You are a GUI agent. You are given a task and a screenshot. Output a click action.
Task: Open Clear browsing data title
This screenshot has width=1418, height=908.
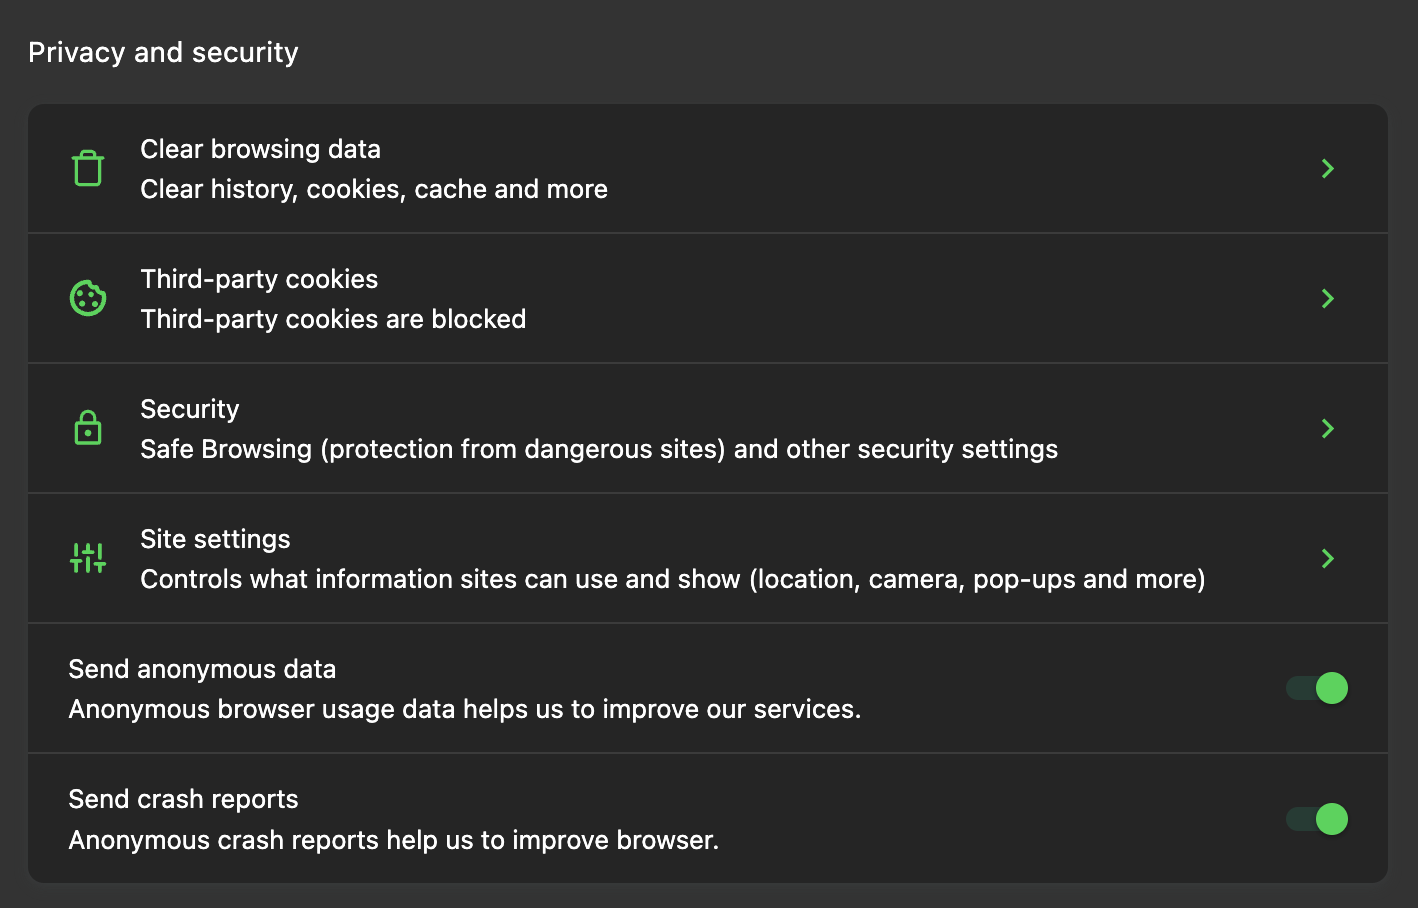[x=260, y=149]
